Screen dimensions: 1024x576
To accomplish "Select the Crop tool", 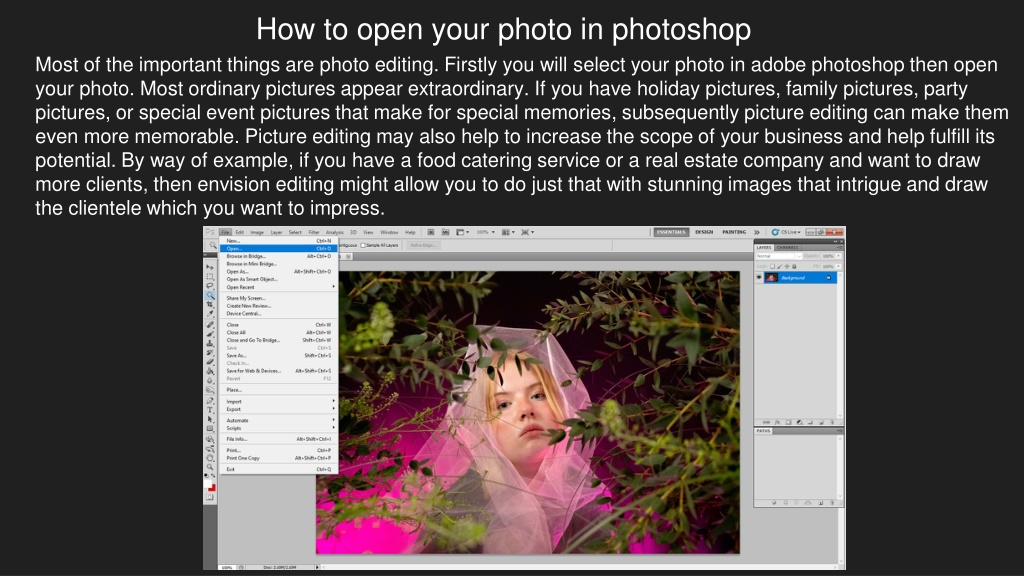I will point(210,305).
